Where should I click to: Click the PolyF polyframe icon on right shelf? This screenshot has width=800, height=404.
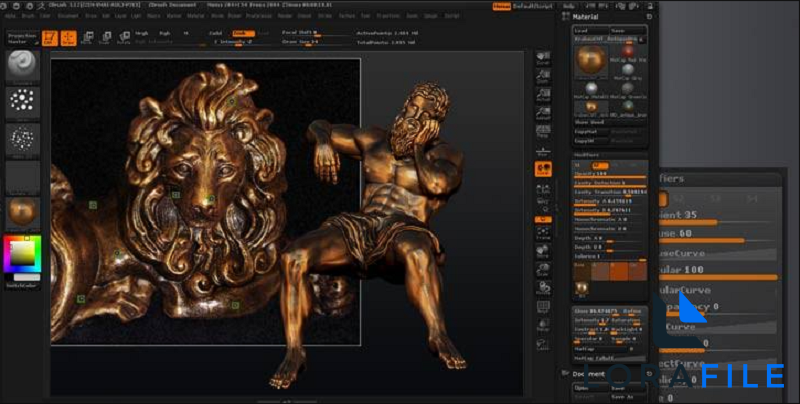tap(543, 307)
